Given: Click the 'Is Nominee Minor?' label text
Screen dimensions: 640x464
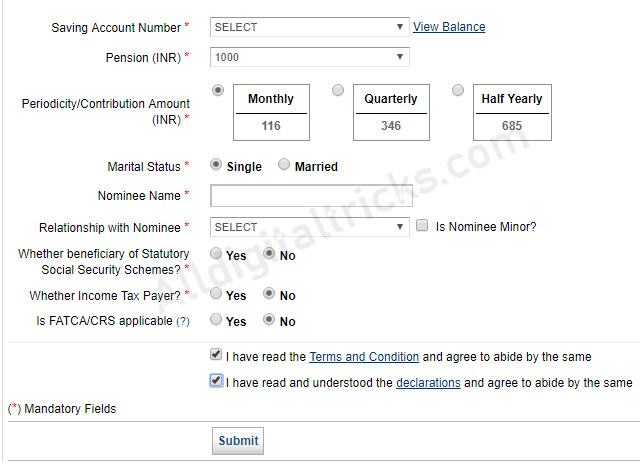Looking at the screenshot, I should click(x=486, y=227).
